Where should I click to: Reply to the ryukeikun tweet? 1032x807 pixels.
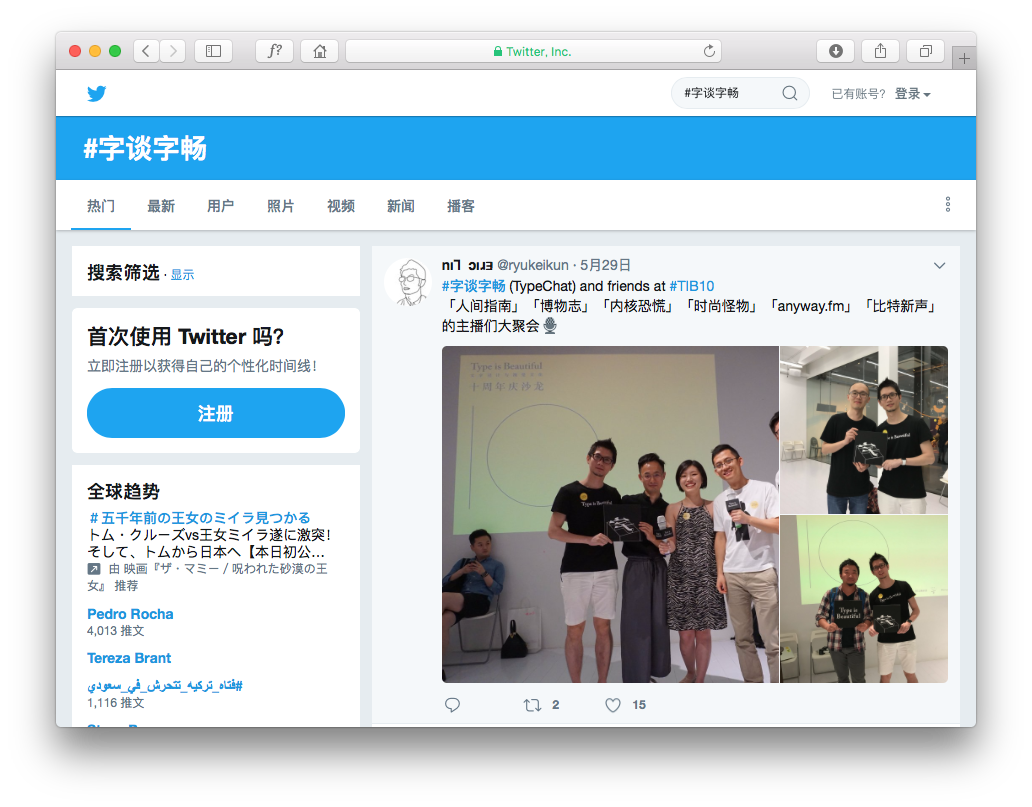pyautogui.click(x=452, y=705)
